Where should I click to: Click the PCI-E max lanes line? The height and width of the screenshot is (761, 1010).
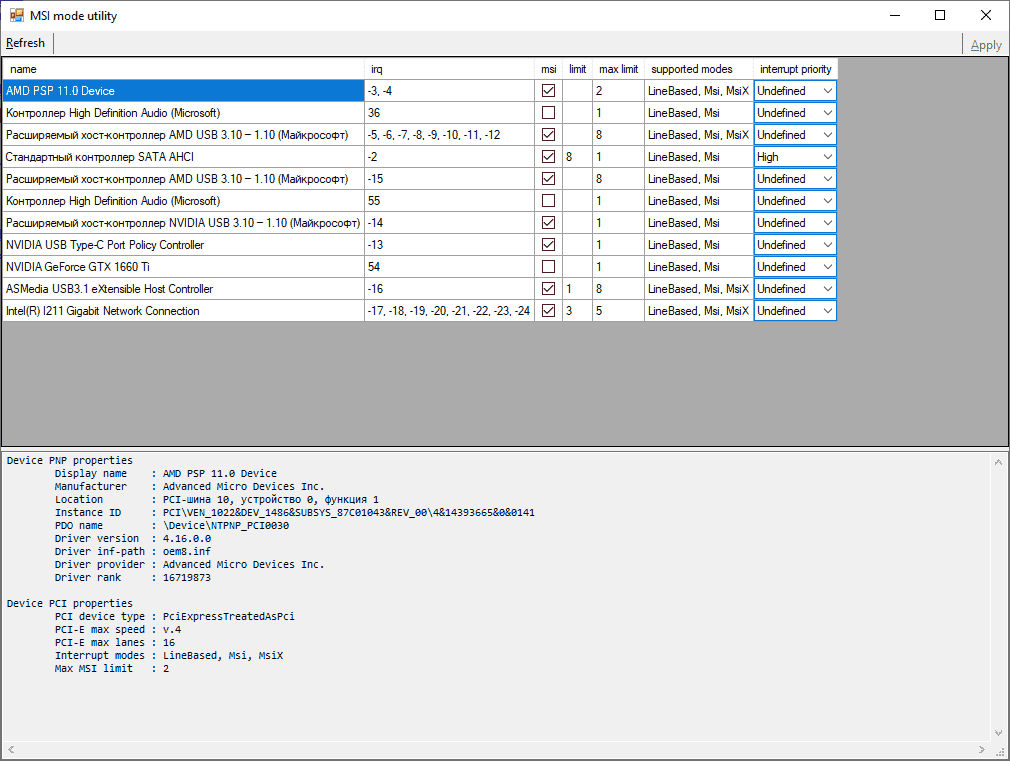(115, 642)
